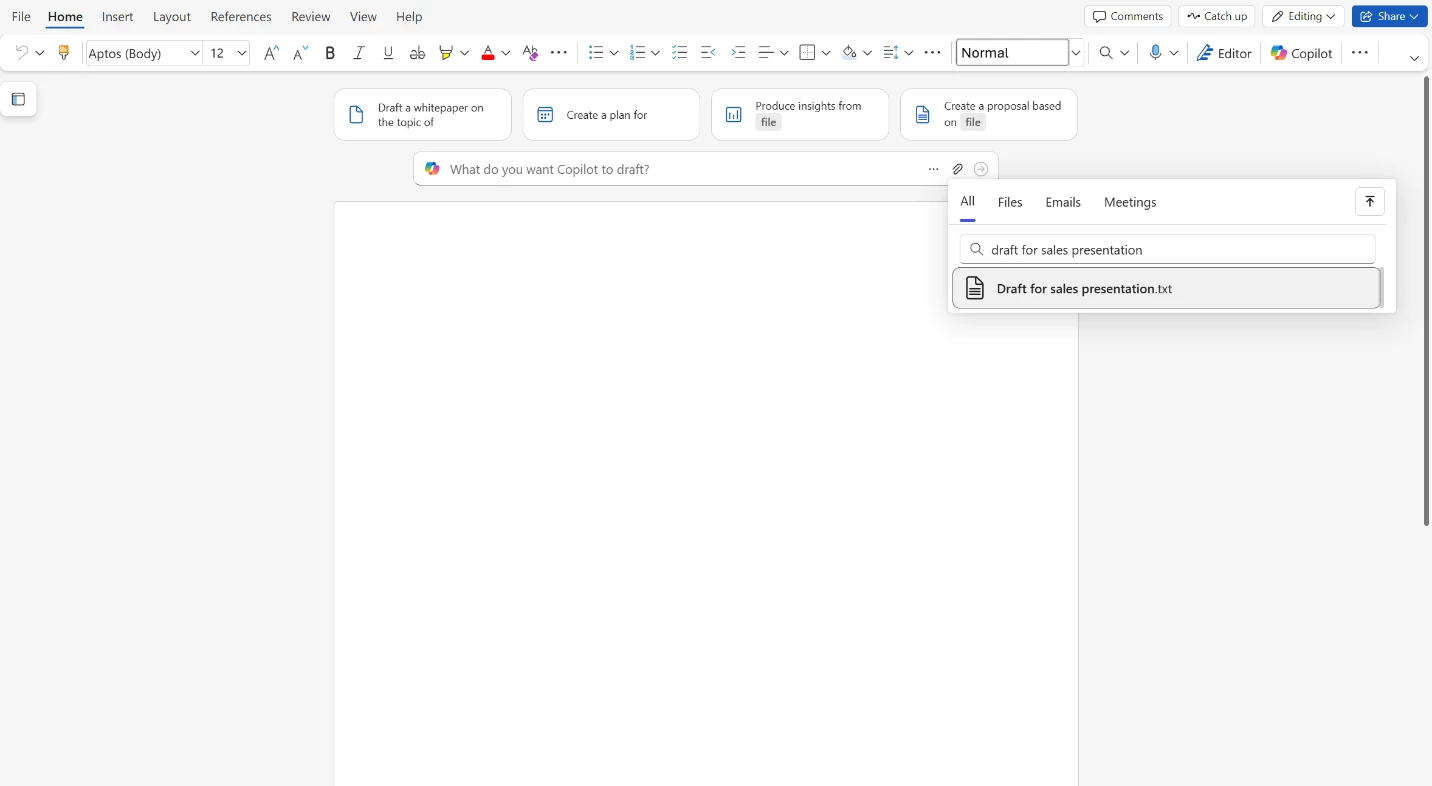Viewport: 1432px width, 786px height.
Task: Switch to the Insert tab
Action: [118, 17]
